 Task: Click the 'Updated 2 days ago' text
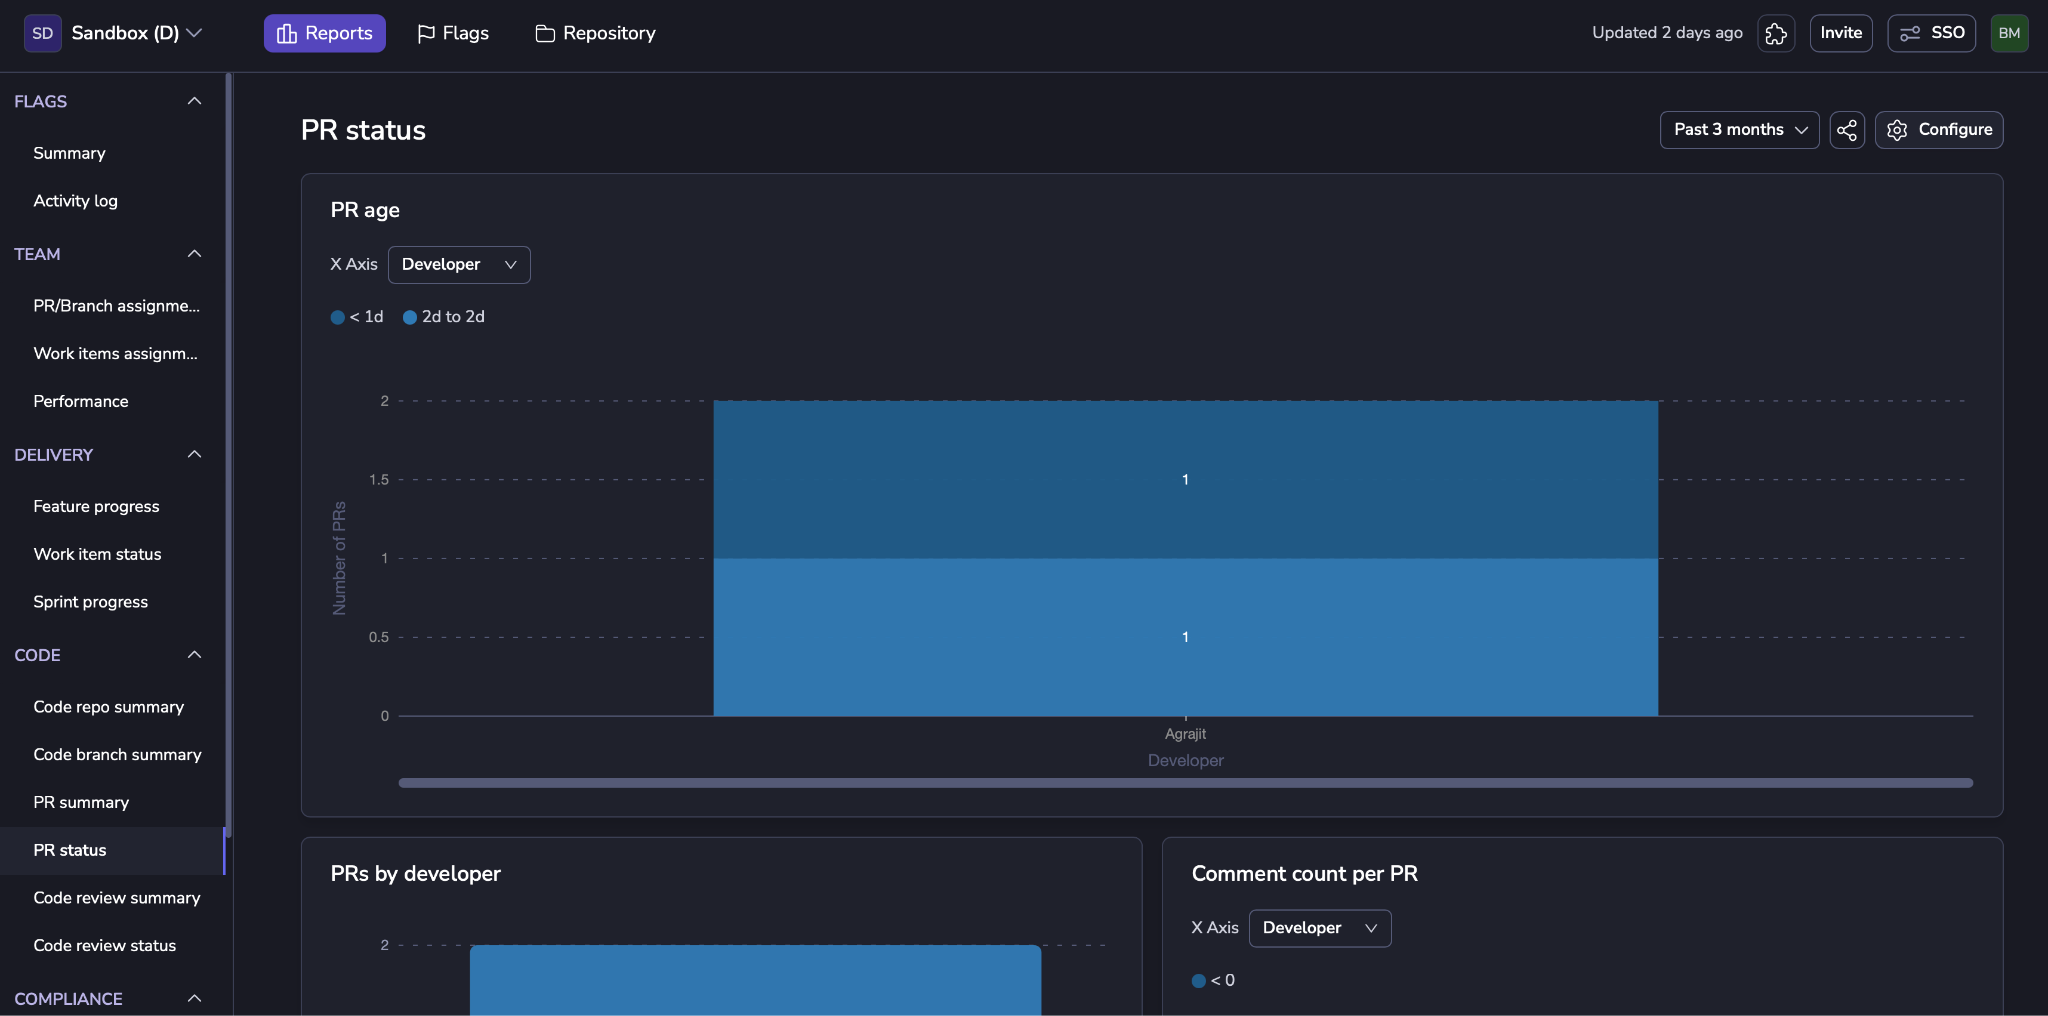[x=1667, y=33]
